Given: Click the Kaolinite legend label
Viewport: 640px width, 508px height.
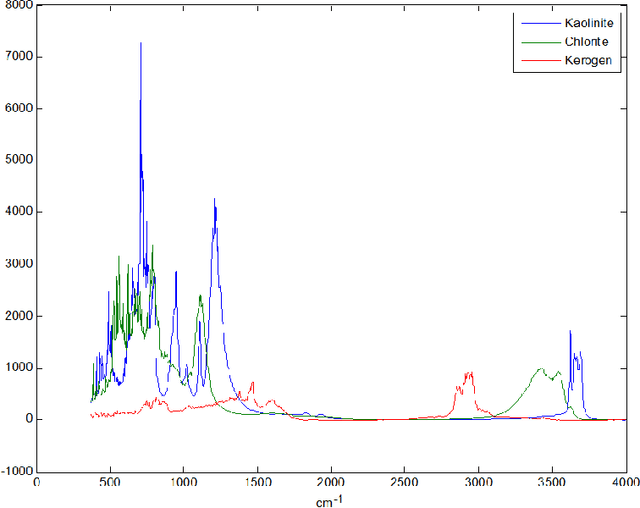Looking at the screenshot, I should (585, 23).
